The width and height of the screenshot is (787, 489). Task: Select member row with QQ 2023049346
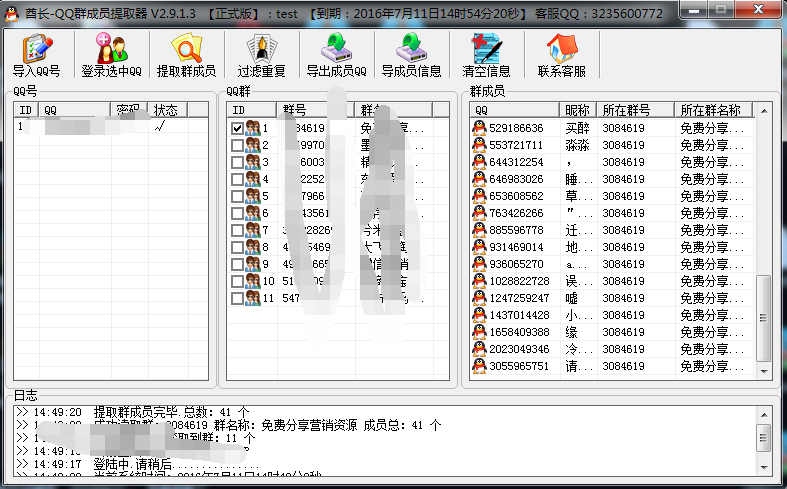[x=612, y=349]
